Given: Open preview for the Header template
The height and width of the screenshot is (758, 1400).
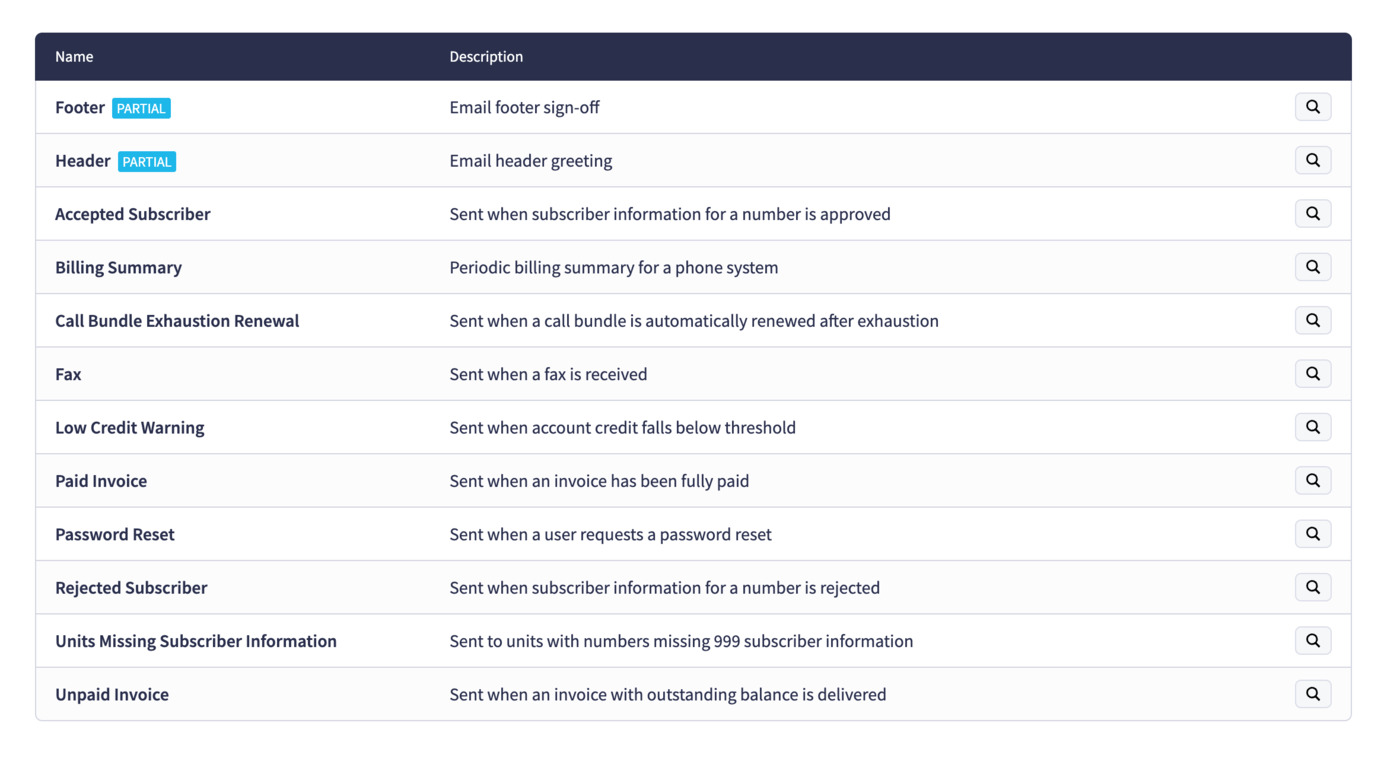Looking at the screenshot, I should [x=1313, y=160].
